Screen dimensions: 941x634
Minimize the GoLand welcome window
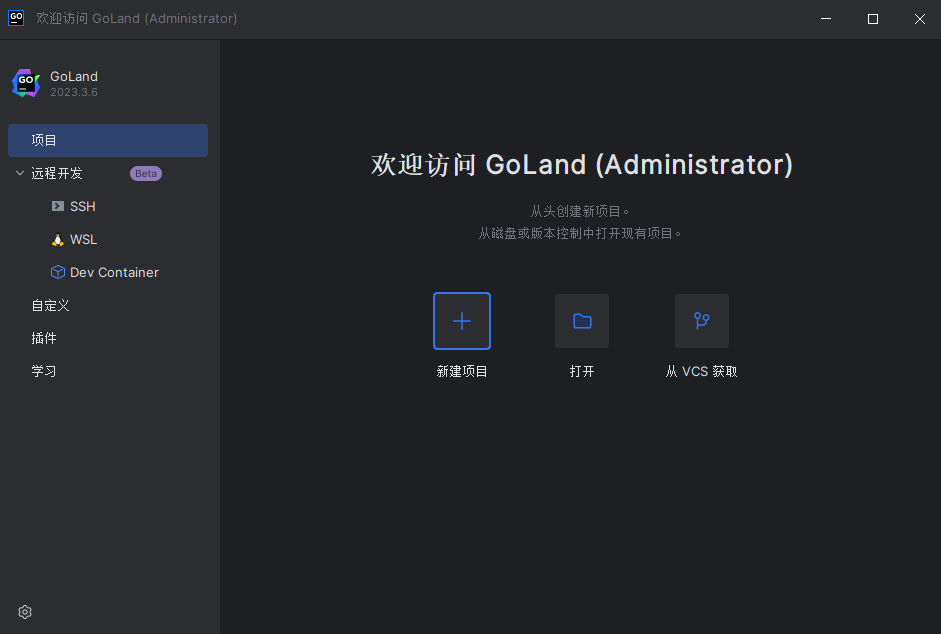click(x=826, y=19)
